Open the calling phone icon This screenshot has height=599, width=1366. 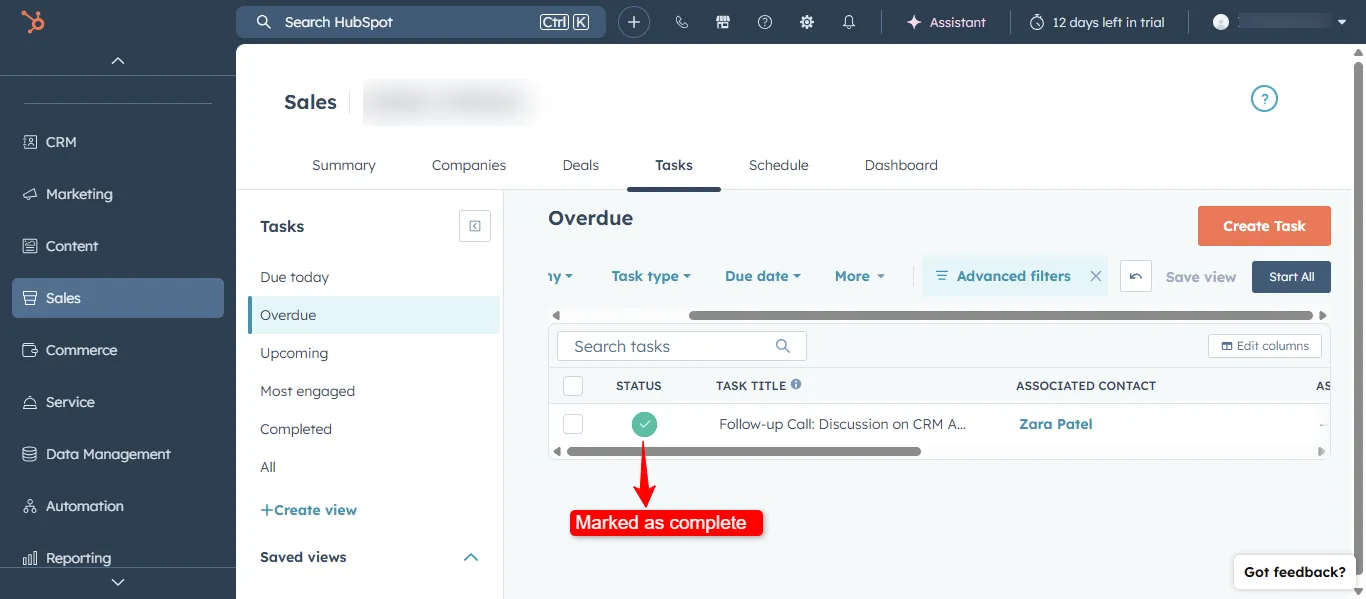tap(682, 22)
